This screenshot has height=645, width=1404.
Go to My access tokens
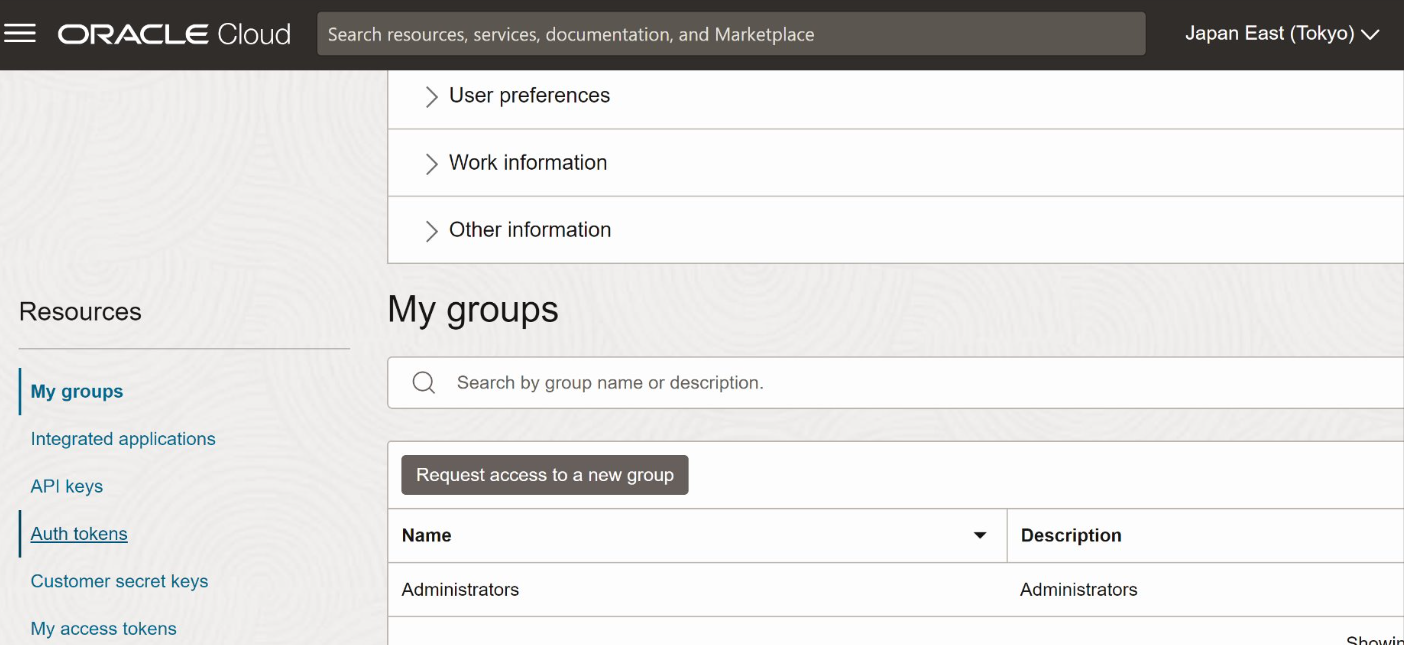103,629
